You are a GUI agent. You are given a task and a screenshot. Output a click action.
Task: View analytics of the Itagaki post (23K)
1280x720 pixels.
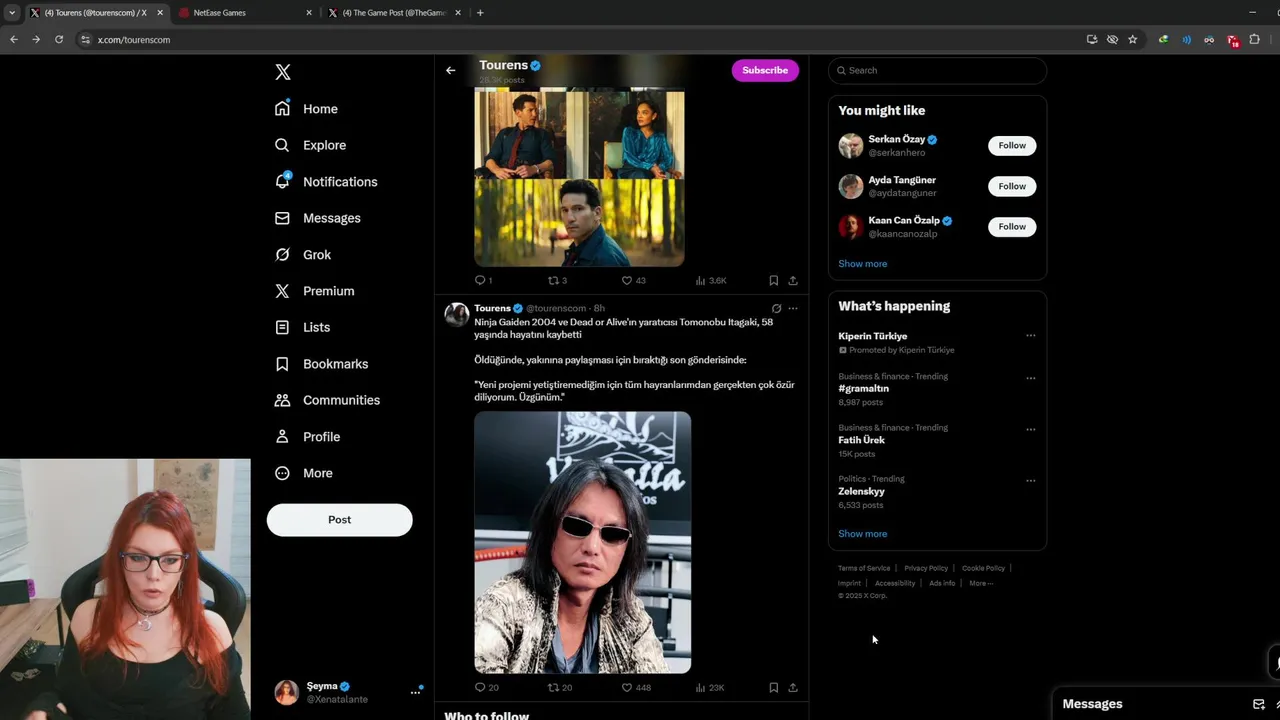coord(710,688)
